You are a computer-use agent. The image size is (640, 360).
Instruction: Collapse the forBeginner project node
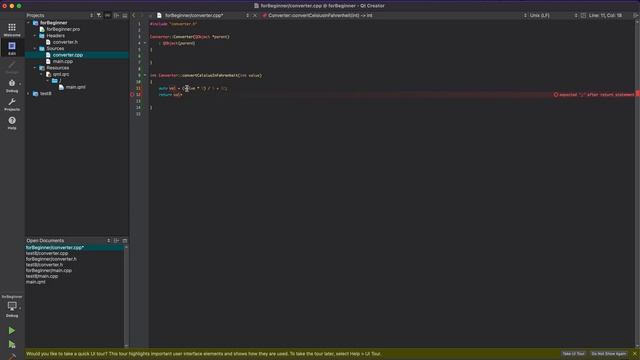29,23
